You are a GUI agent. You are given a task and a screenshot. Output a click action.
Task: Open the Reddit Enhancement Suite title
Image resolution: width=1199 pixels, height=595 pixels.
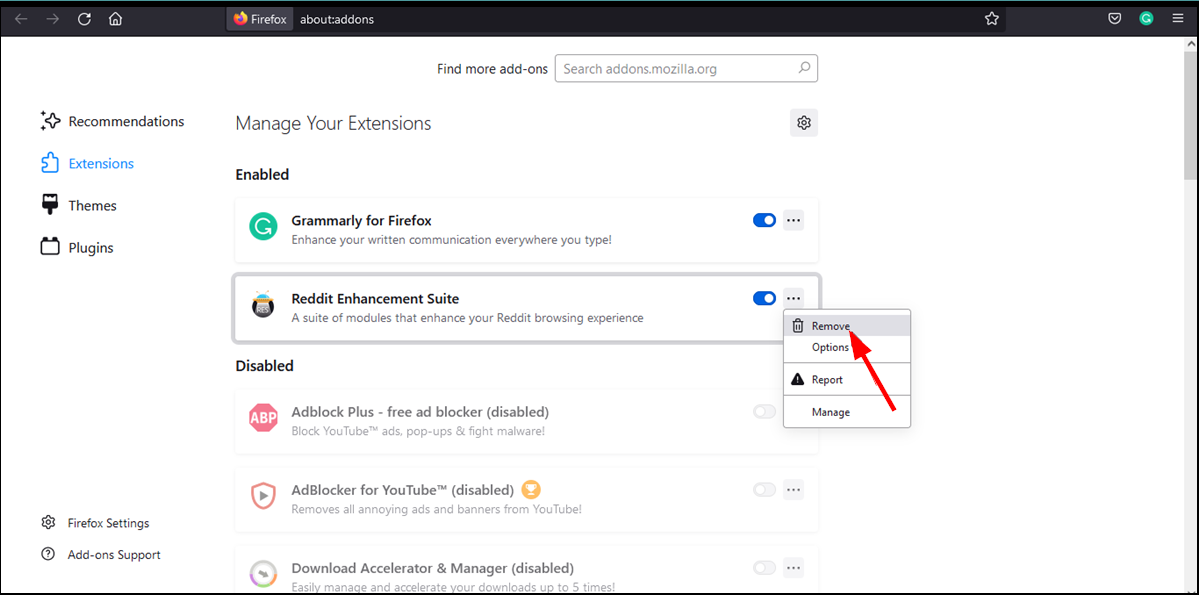pos(375,298)
